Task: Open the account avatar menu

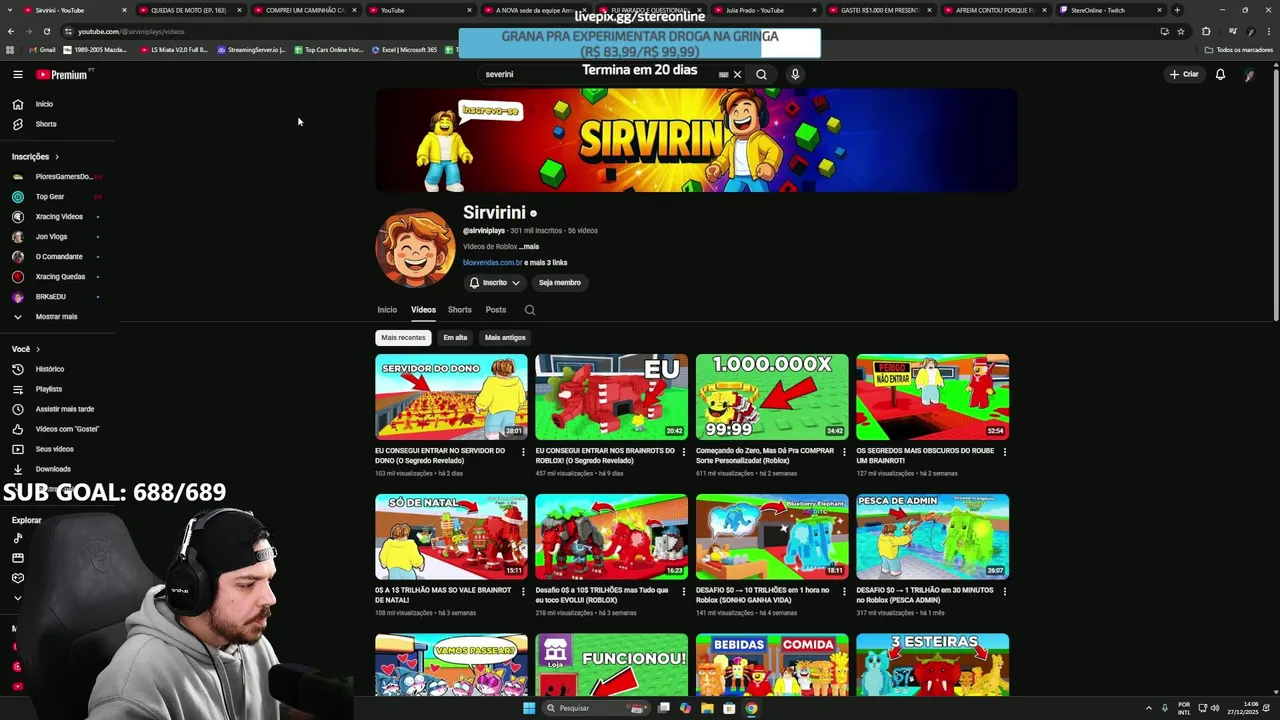Action: coord(1249,74)
